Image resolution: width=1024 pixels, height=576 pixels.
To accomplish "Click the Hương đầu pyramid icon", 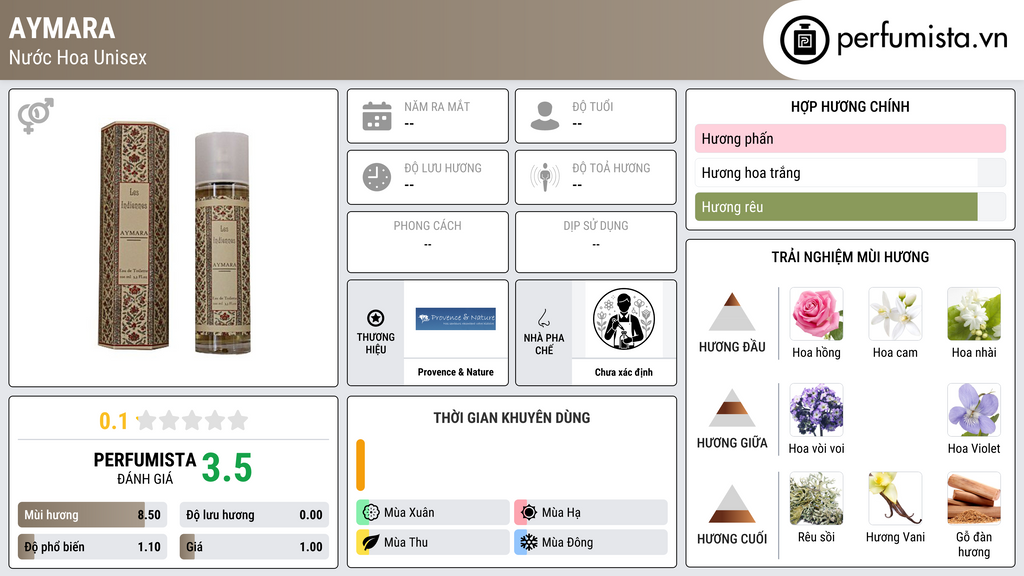I will [732, 312].
